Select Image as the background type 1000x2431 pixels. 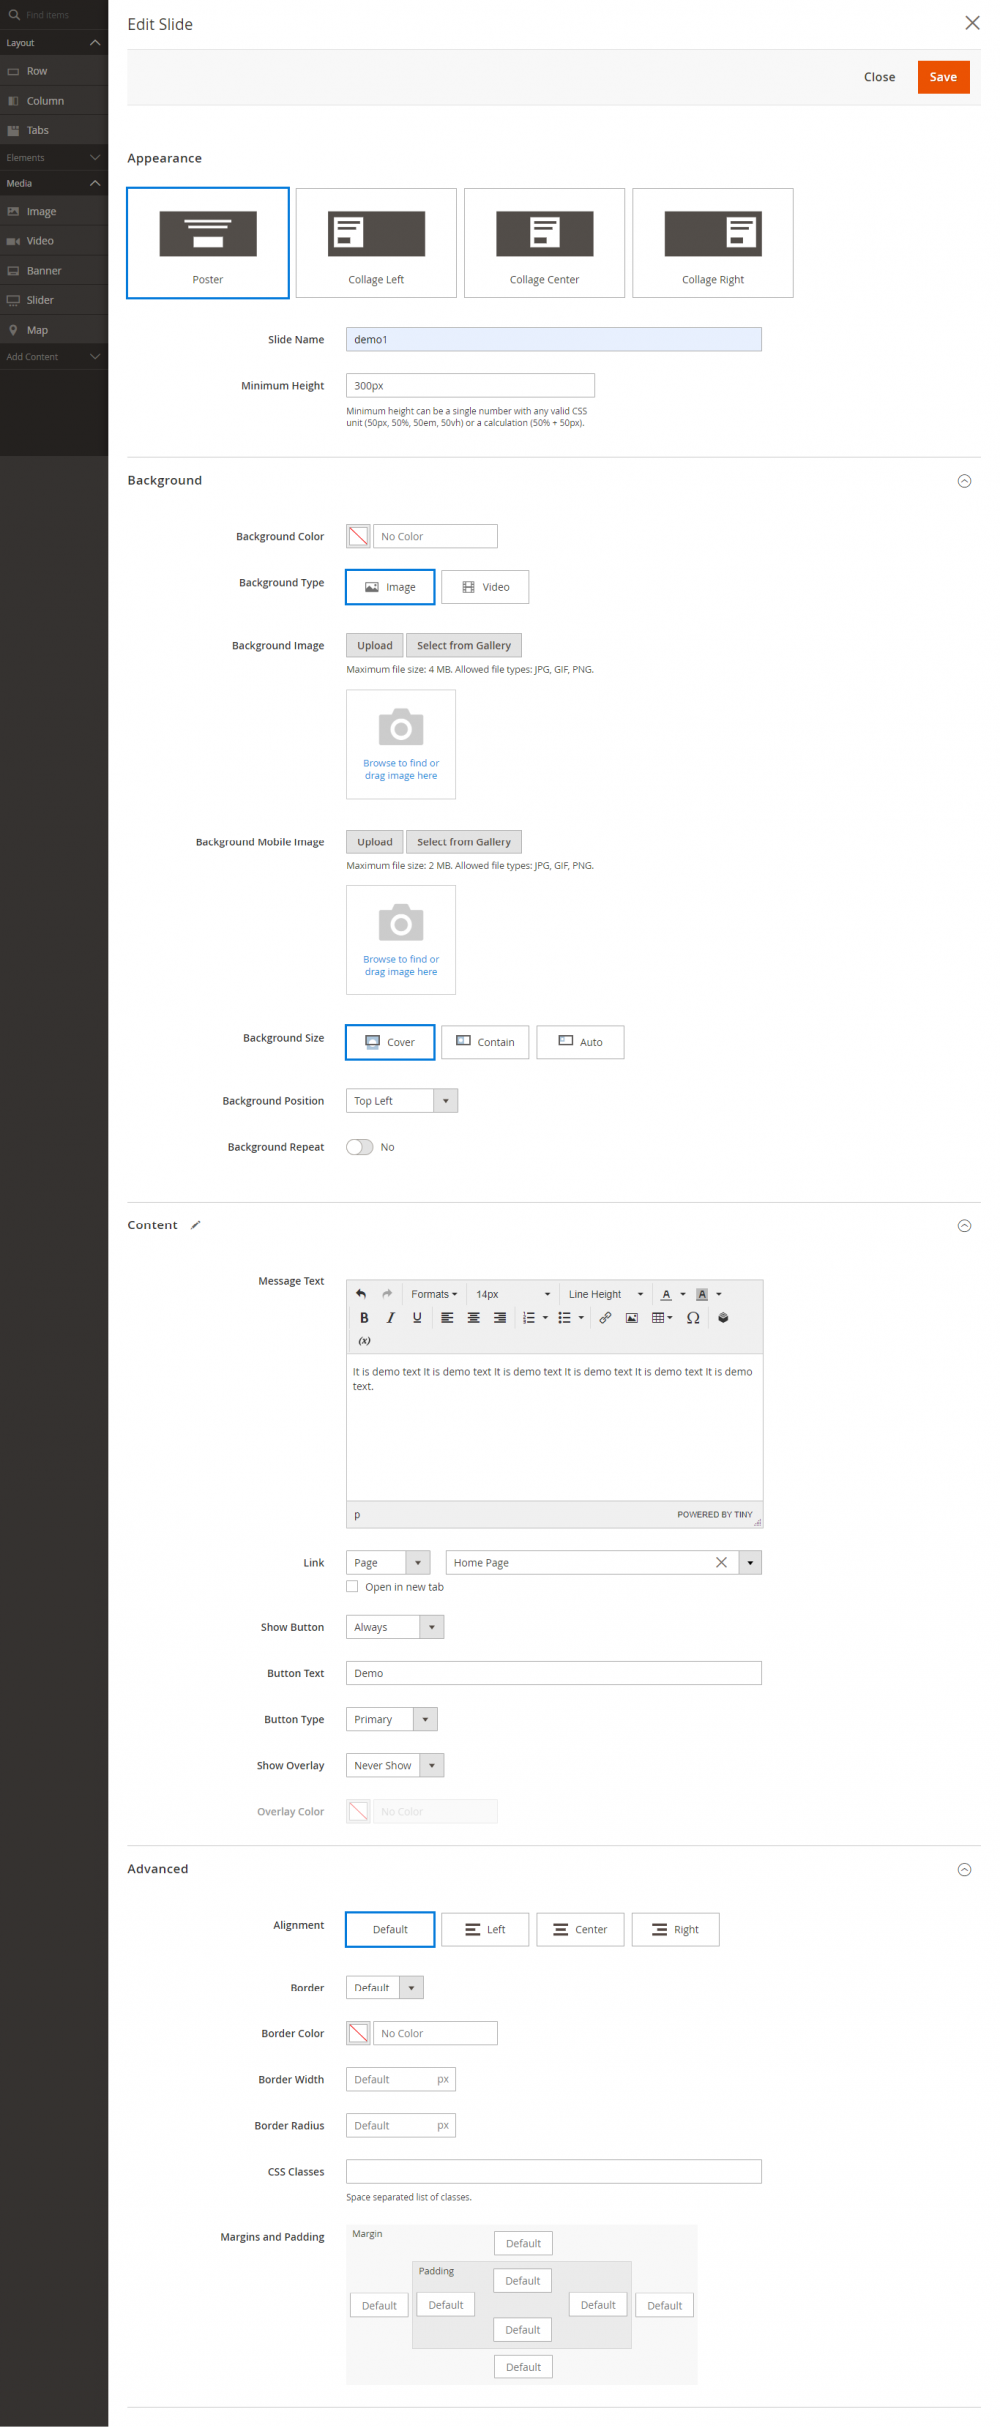pos(390,586)
